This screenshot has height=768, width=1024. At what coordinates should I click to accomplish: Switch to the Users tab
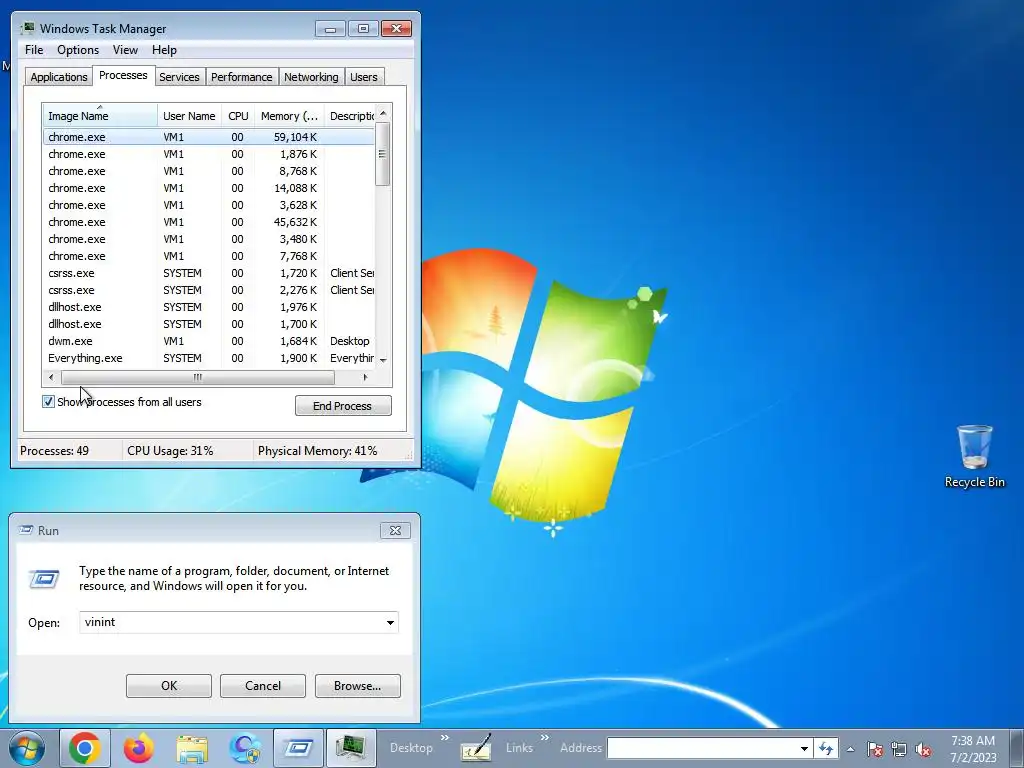[364, 77]
